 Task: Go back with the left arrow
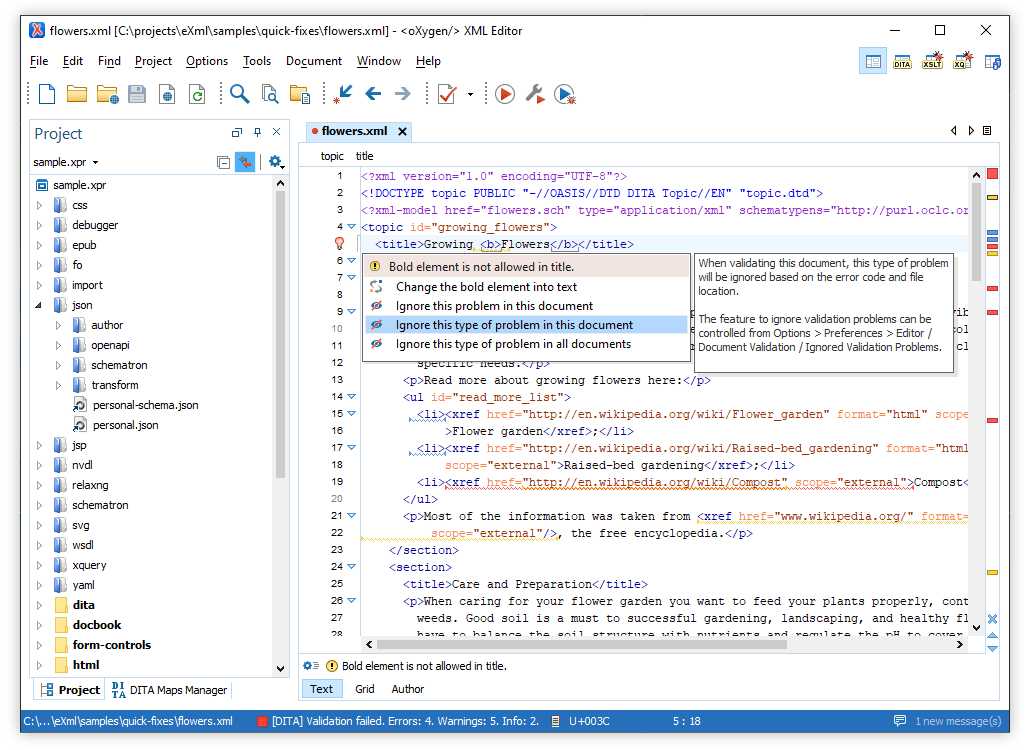(x=373, y=94)
